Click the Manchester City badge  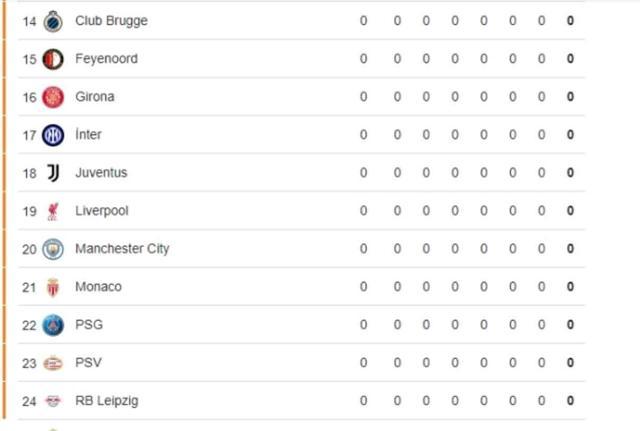click(x=53, y=249)
